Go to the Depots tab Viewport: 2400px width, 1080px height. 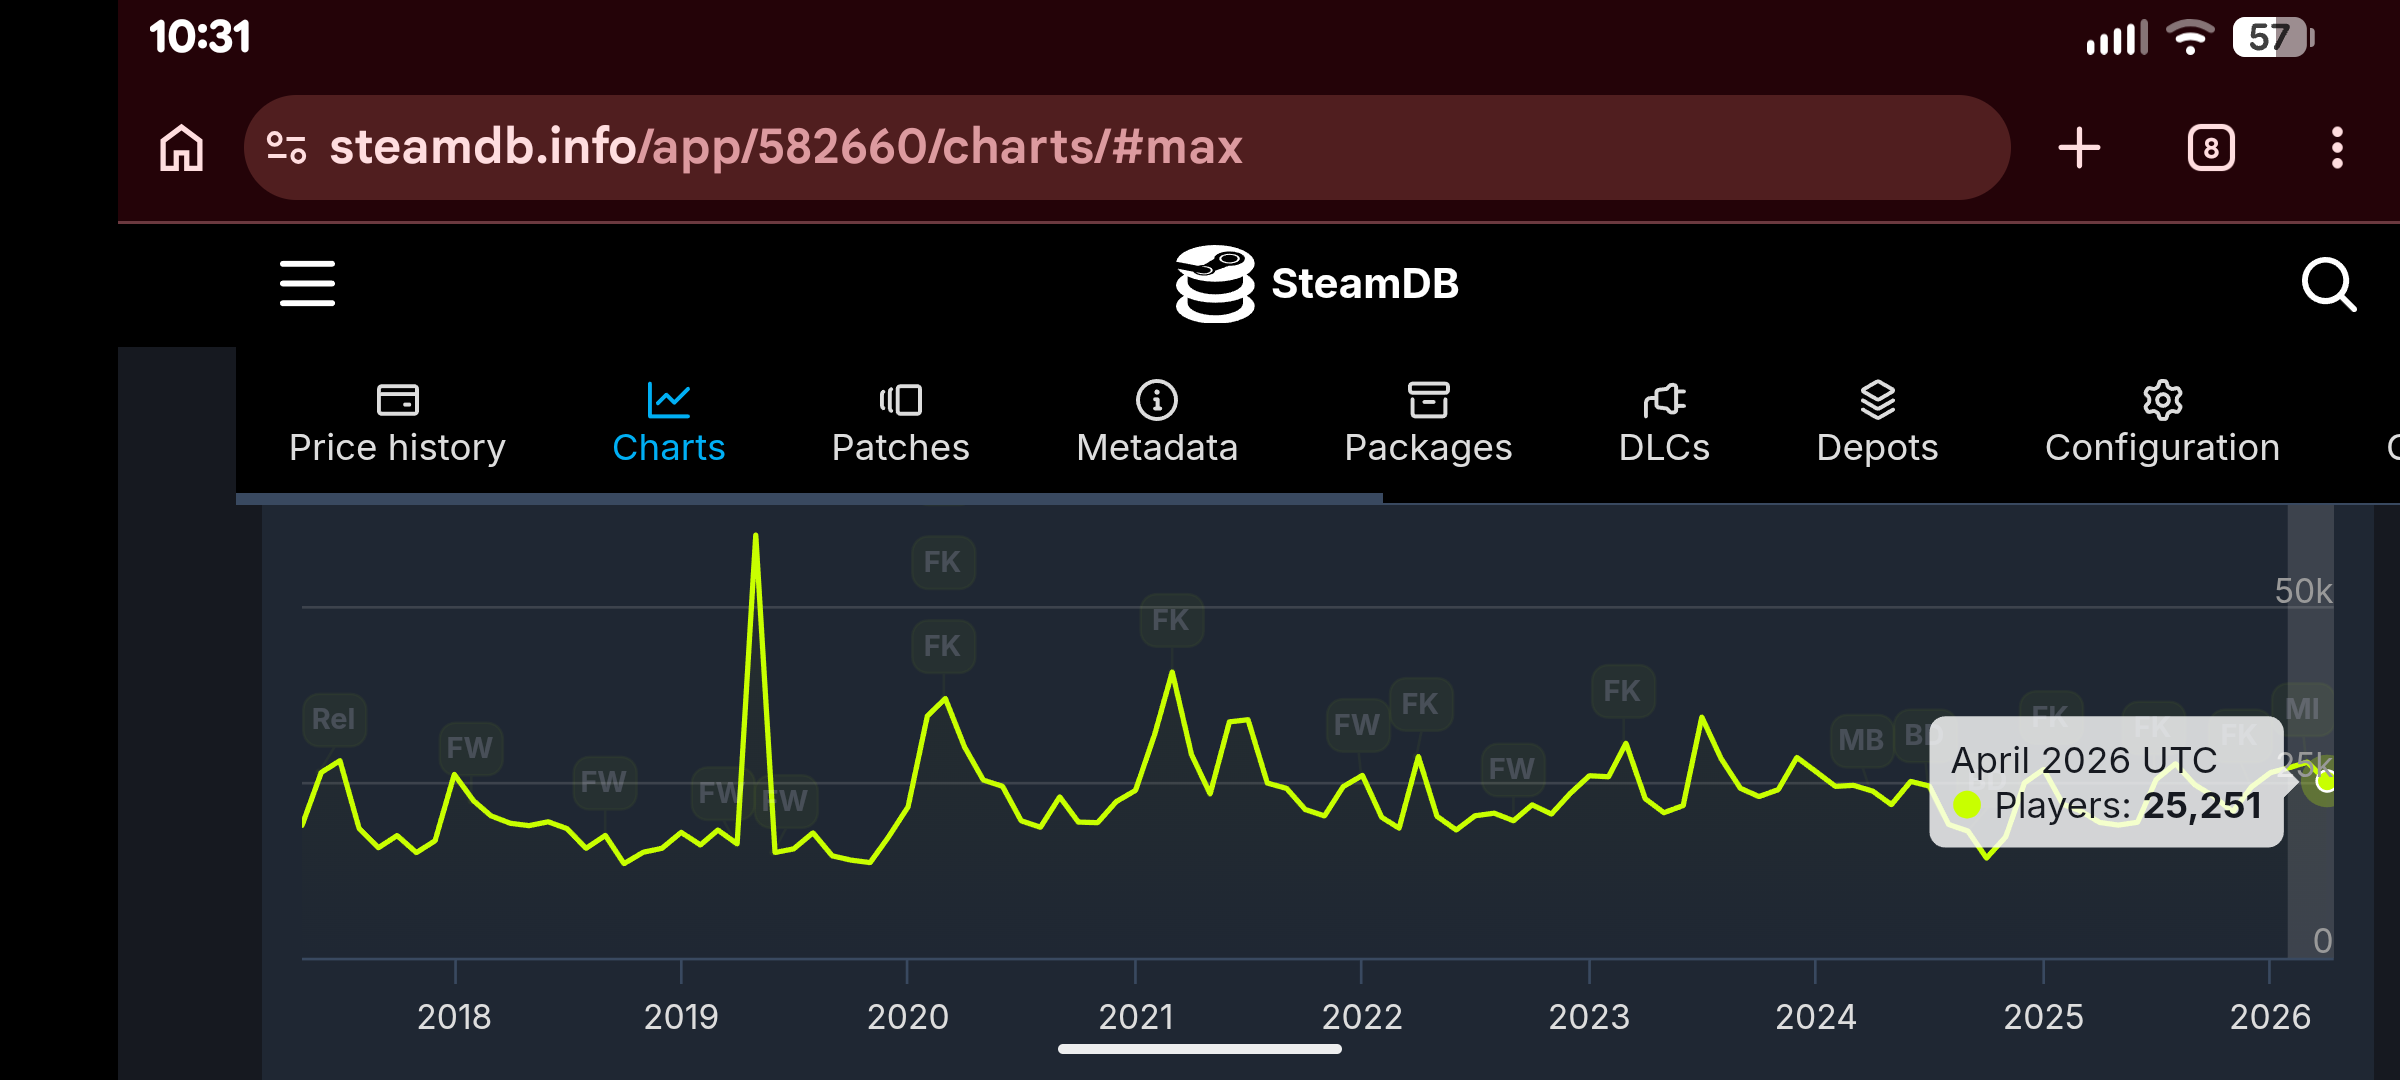[x=1877, y=425]
